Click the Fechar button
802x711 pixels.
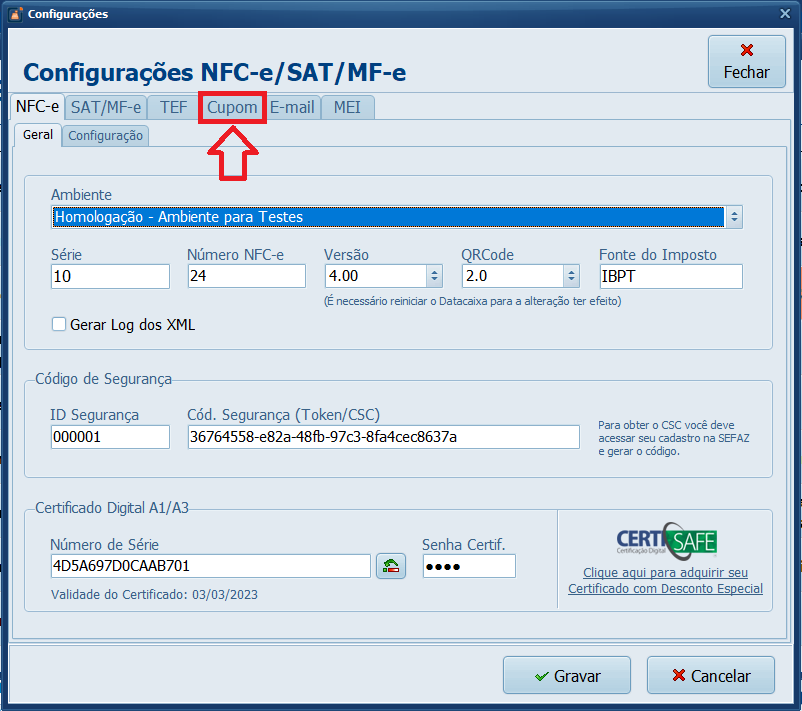pyautogui.click(x=746, y=62)
